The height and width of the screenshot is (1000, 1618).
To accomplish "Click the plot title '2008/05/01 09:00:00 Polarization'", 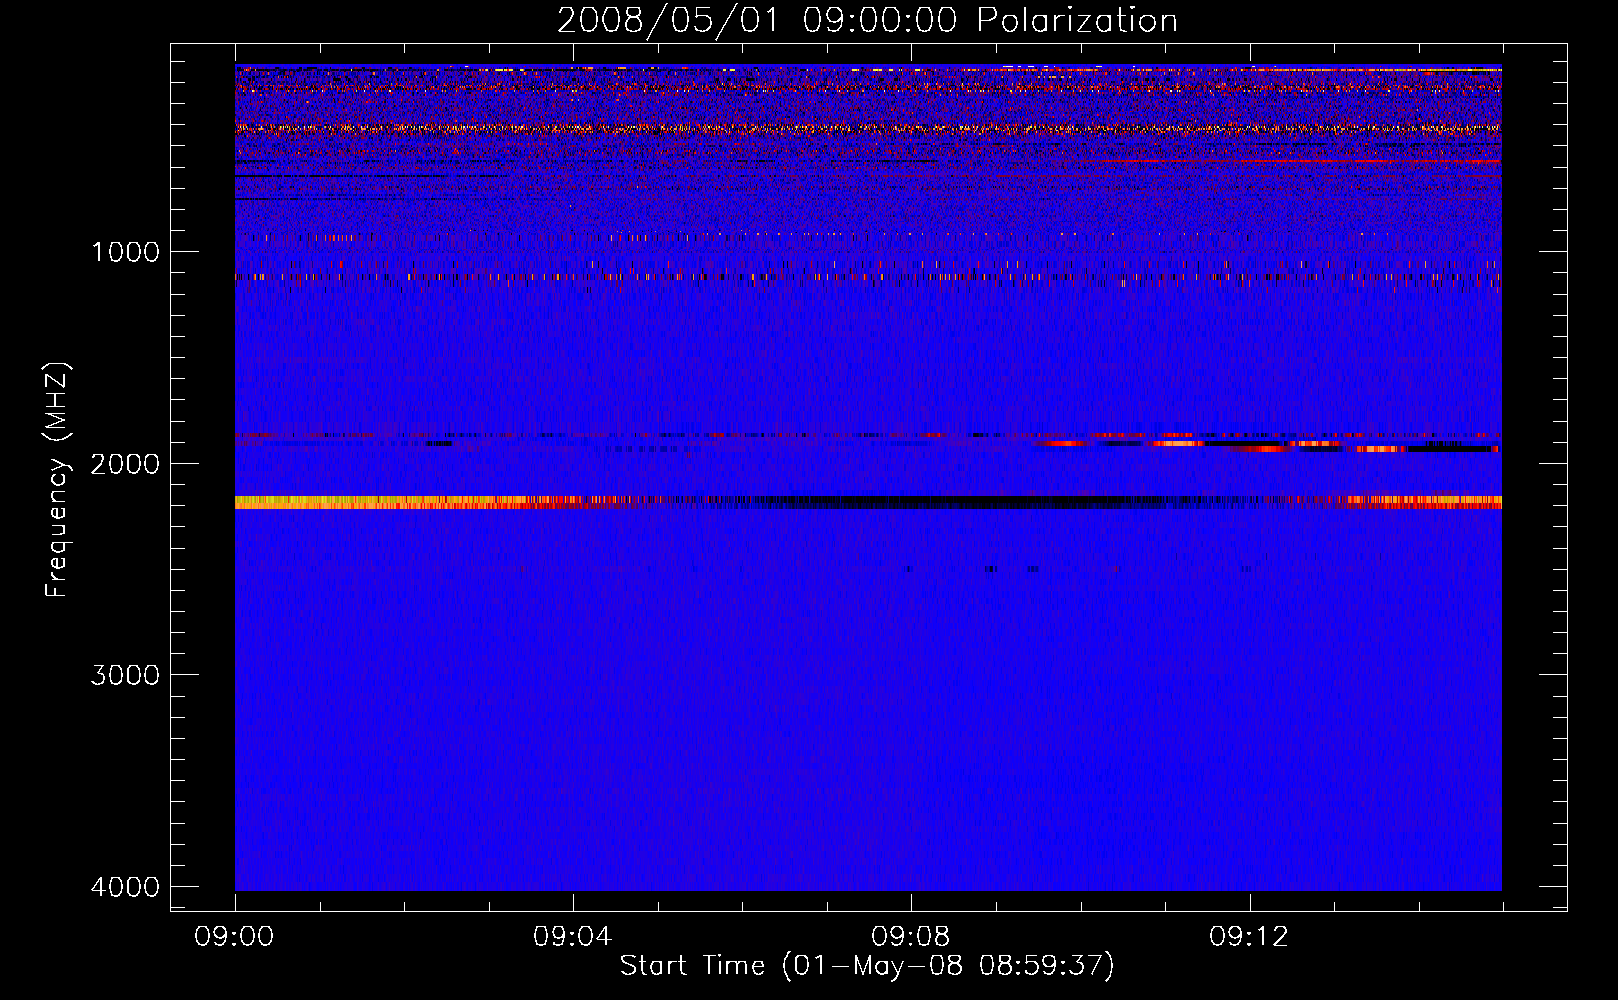I will pos(867,20).
